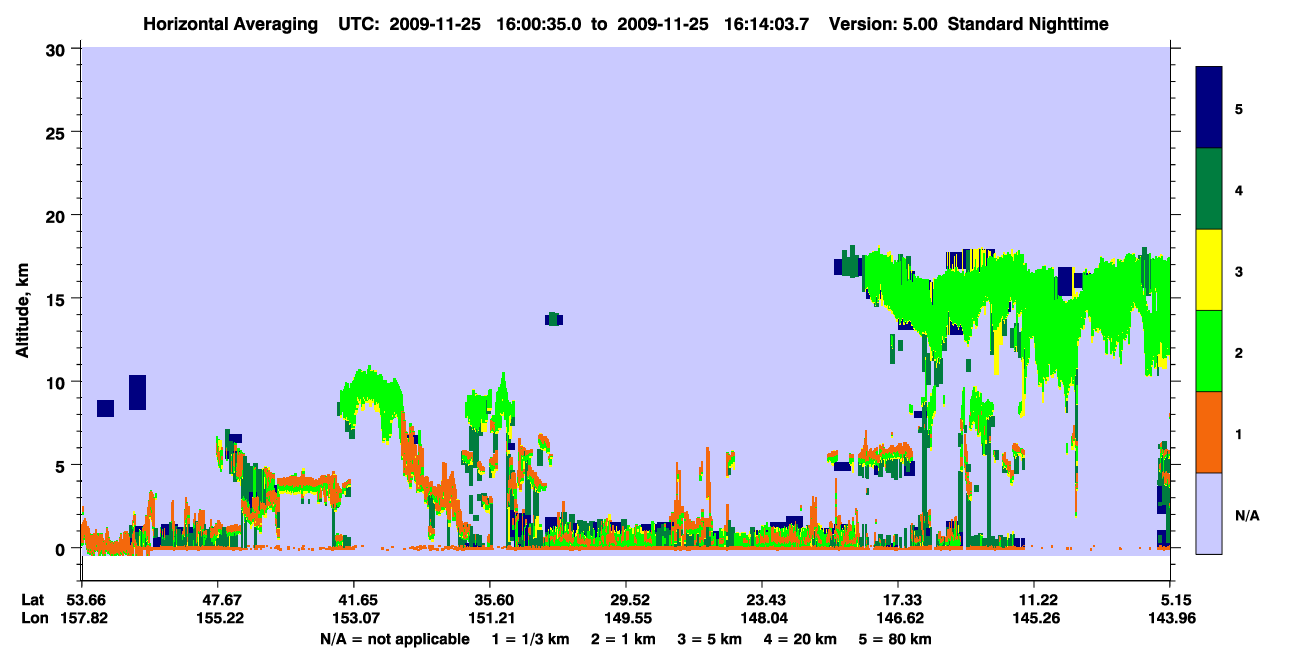Screen dimensions: 1300x667
Task: Click longitude value 143.96
Action: pos(1172,618)
